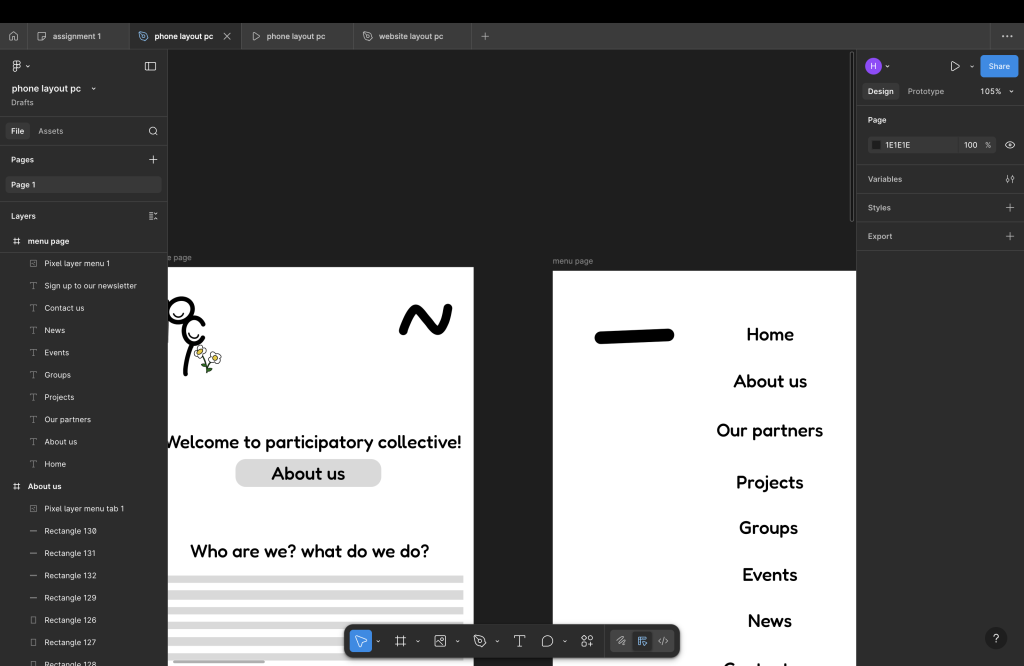The image size is (1024, 666).
Task: Add a new page with plus icon
Action: [x=153, y=159]
